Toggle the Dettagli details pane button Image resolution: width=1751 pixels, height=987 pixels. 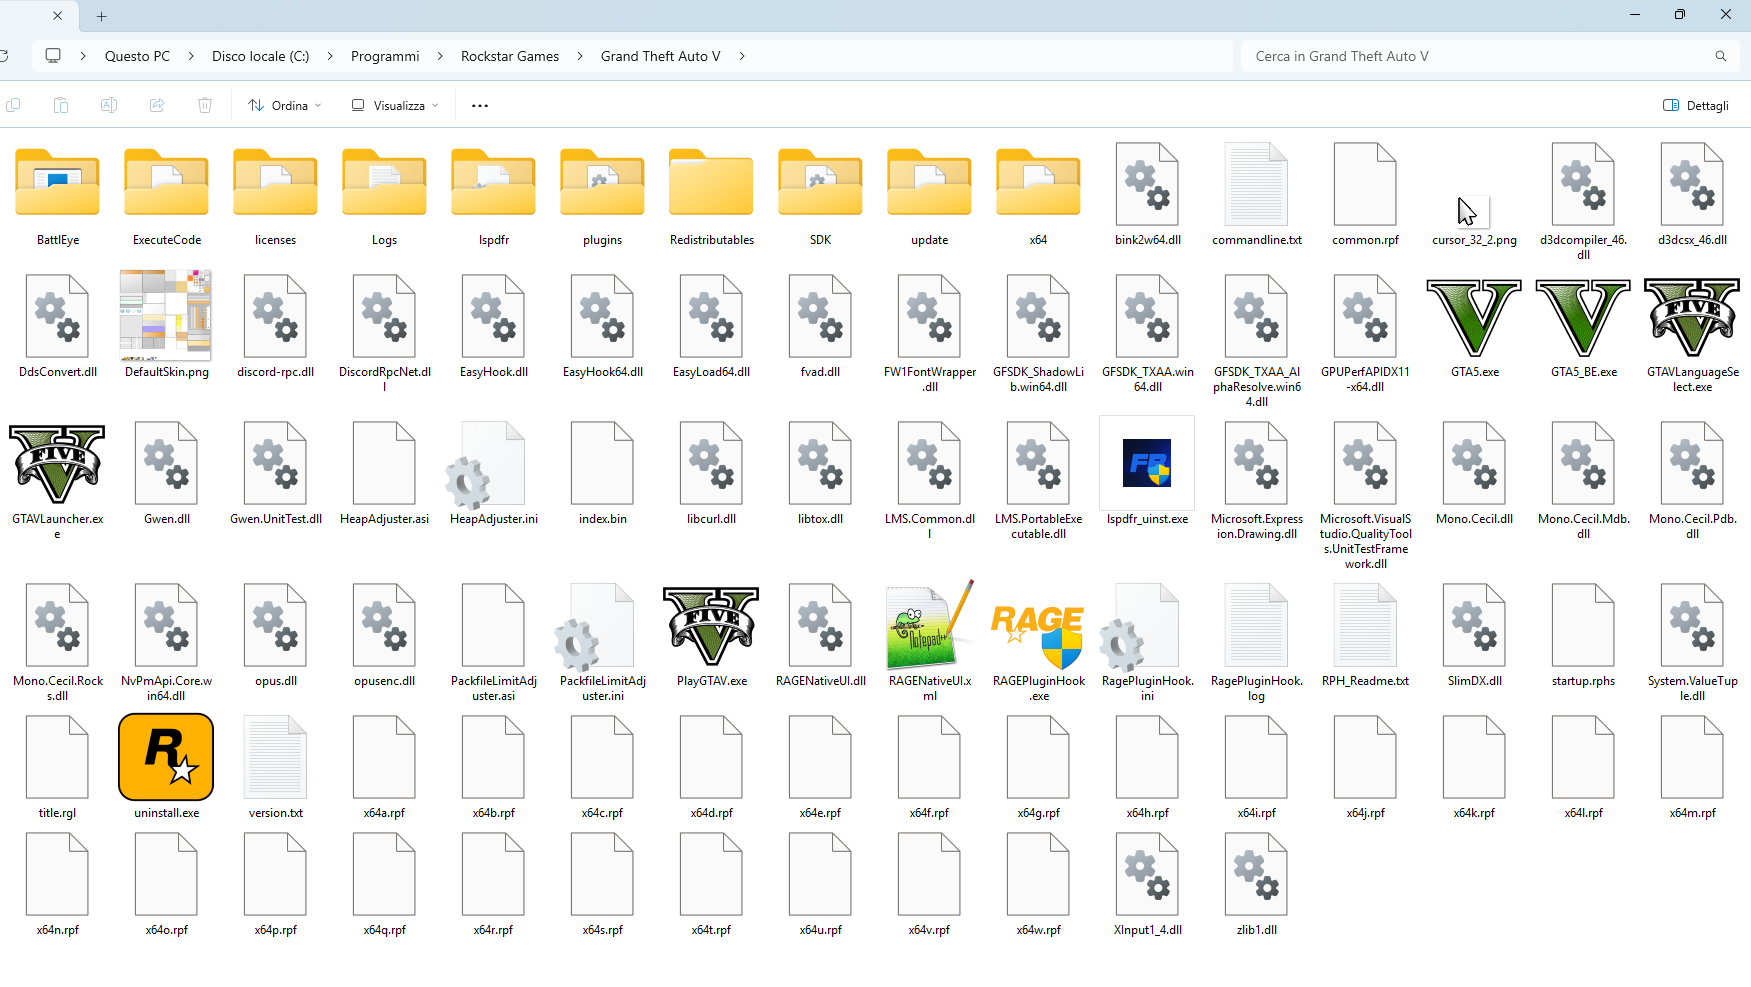pos(1696,105)
